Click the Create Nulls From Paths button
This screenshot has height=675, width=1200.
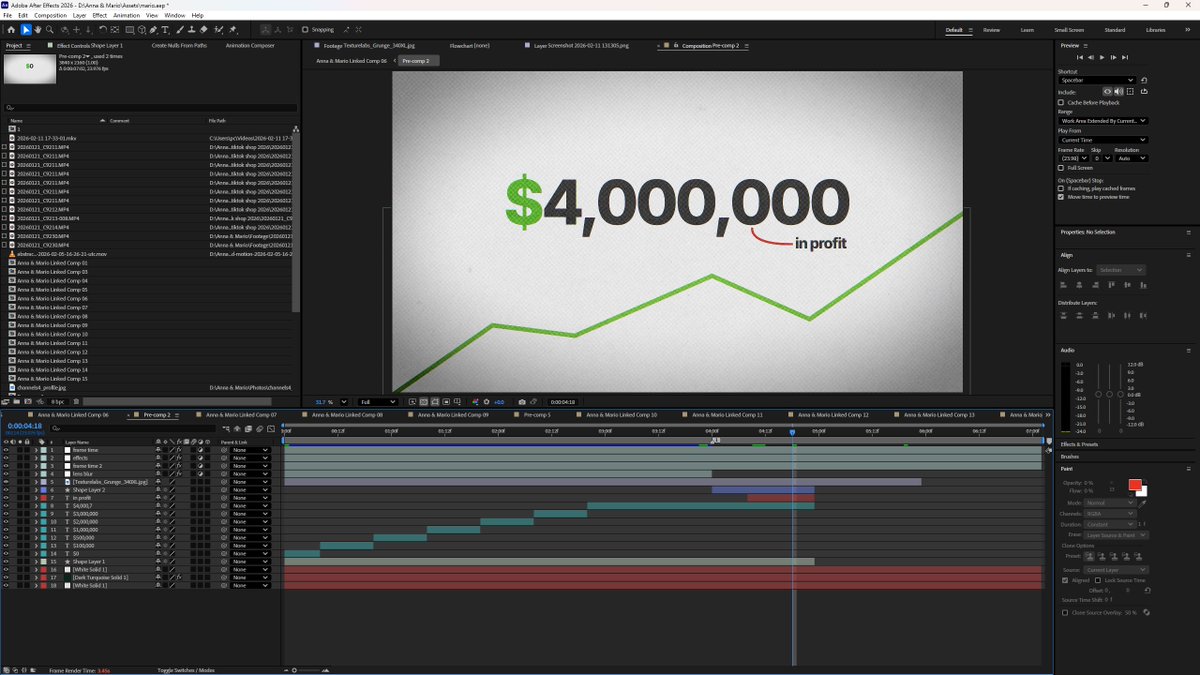(x=179, y=45)
